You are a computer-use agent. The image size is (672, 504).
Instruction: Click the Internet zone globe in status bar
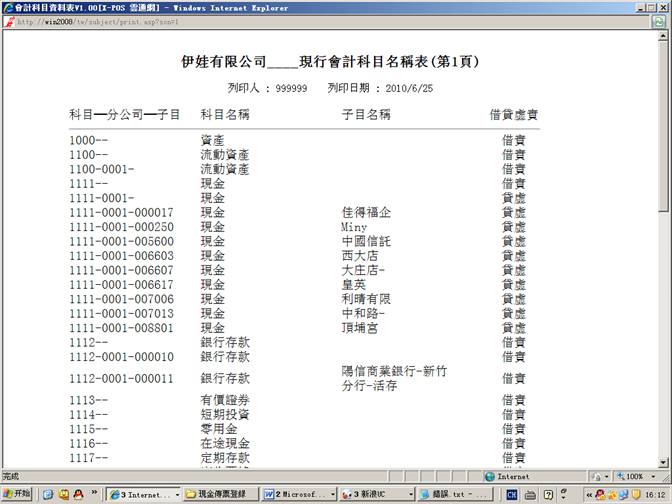click(490, 477)
